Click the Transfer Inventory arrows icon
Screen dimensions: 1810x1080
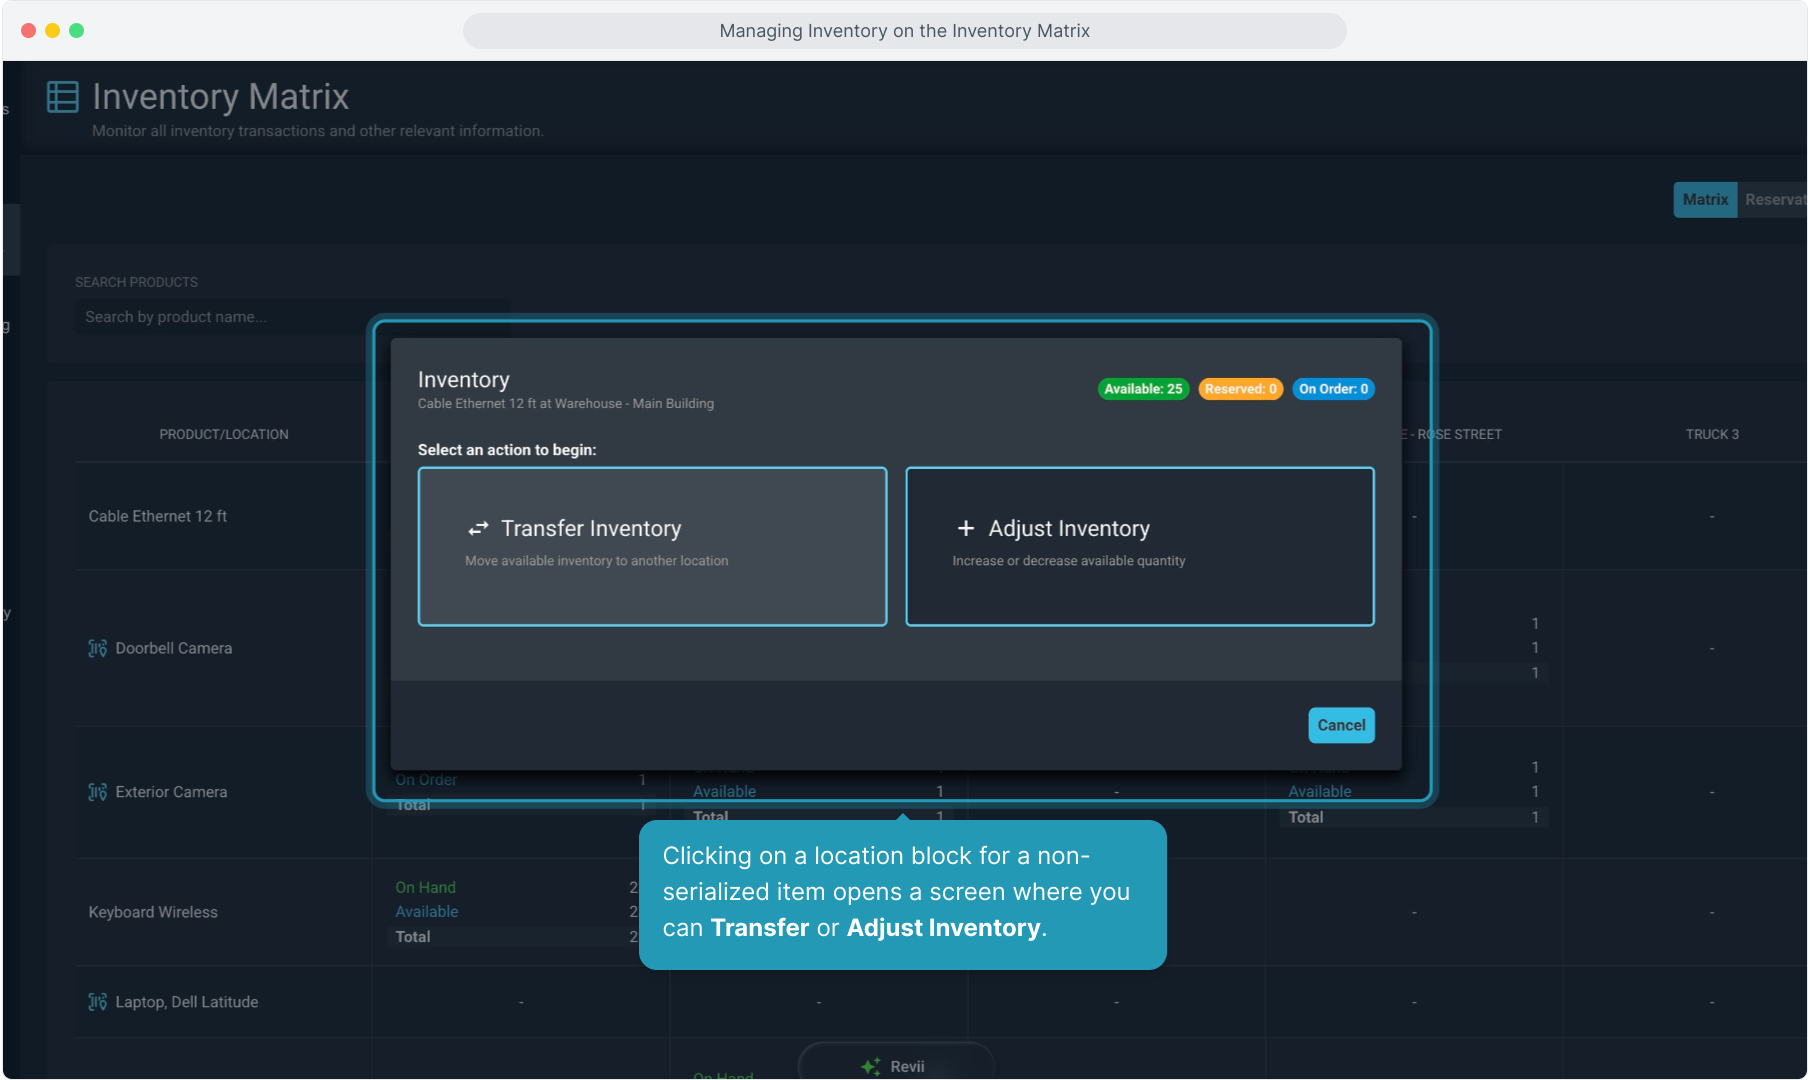479,528
